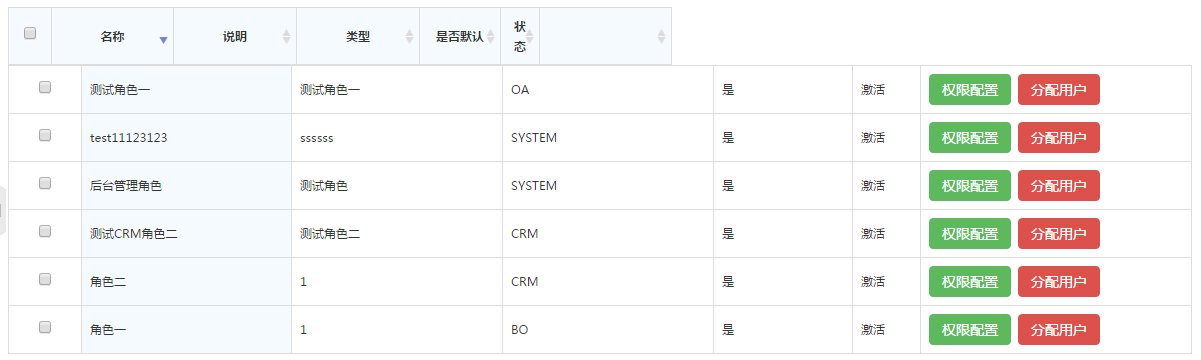Click 权限配置 in 角色一 row

pos(970,330)
